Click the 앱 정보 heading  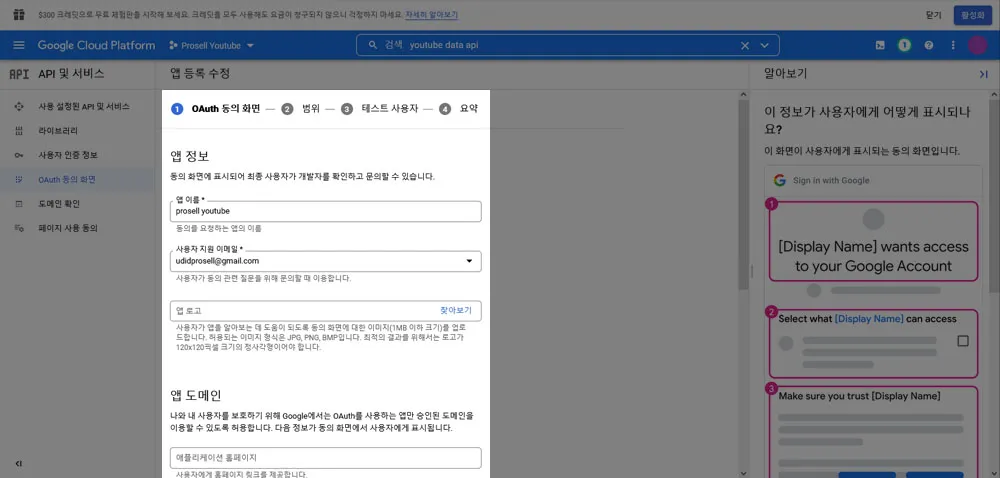point(190,156)
